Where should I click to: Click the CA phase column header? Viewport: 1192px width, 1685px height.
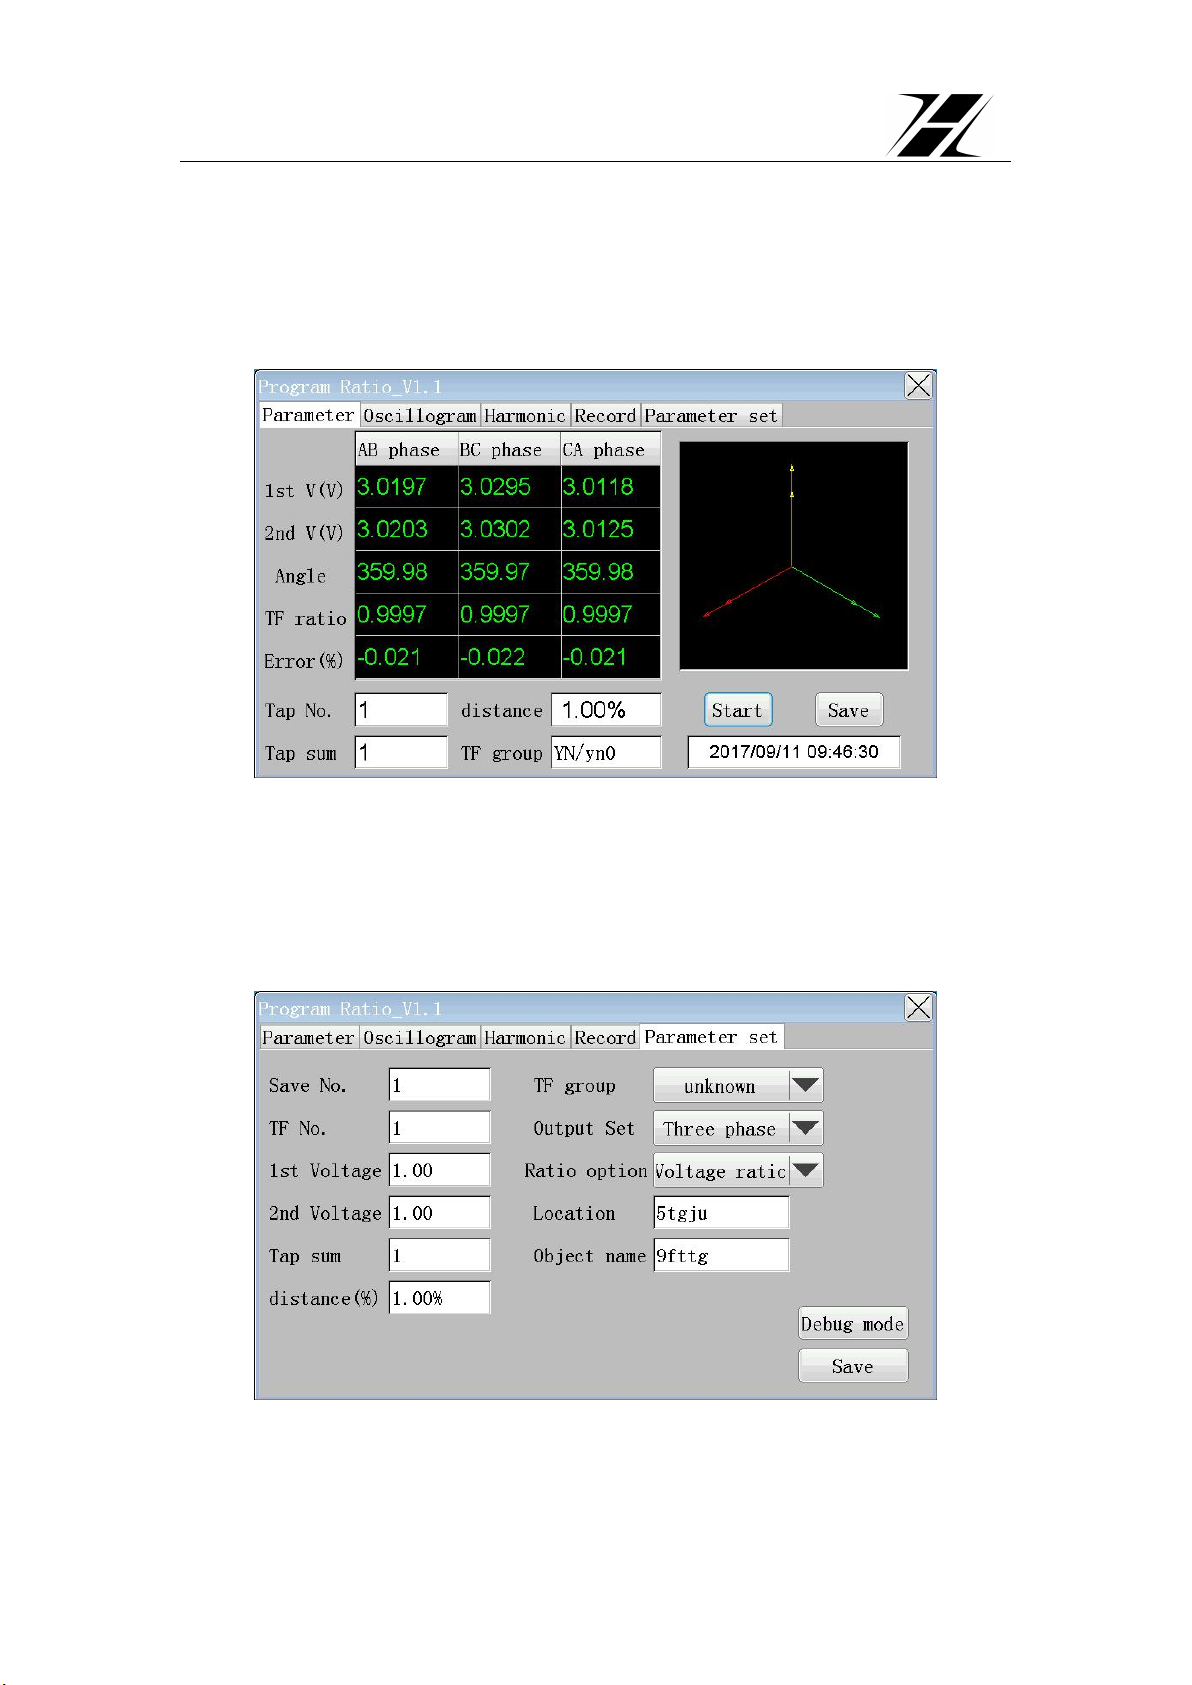point(611,450)
